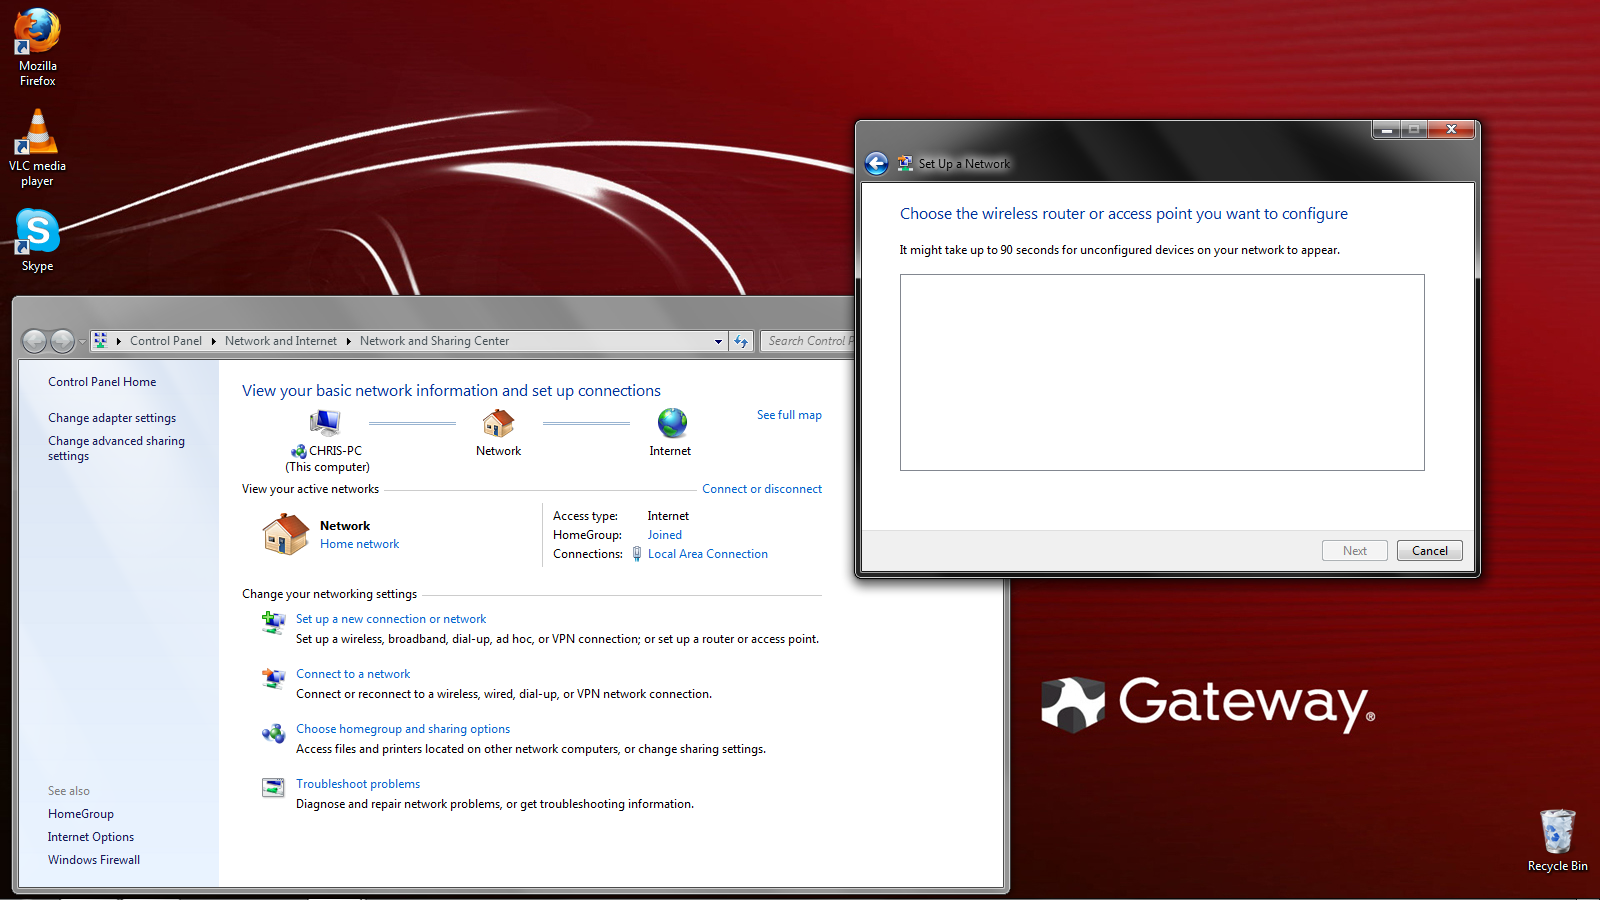Expand the address bar history dropdown arrow
Viewport: 1600px width, 900px height.
pyautogui.click(x=718, y=341)
